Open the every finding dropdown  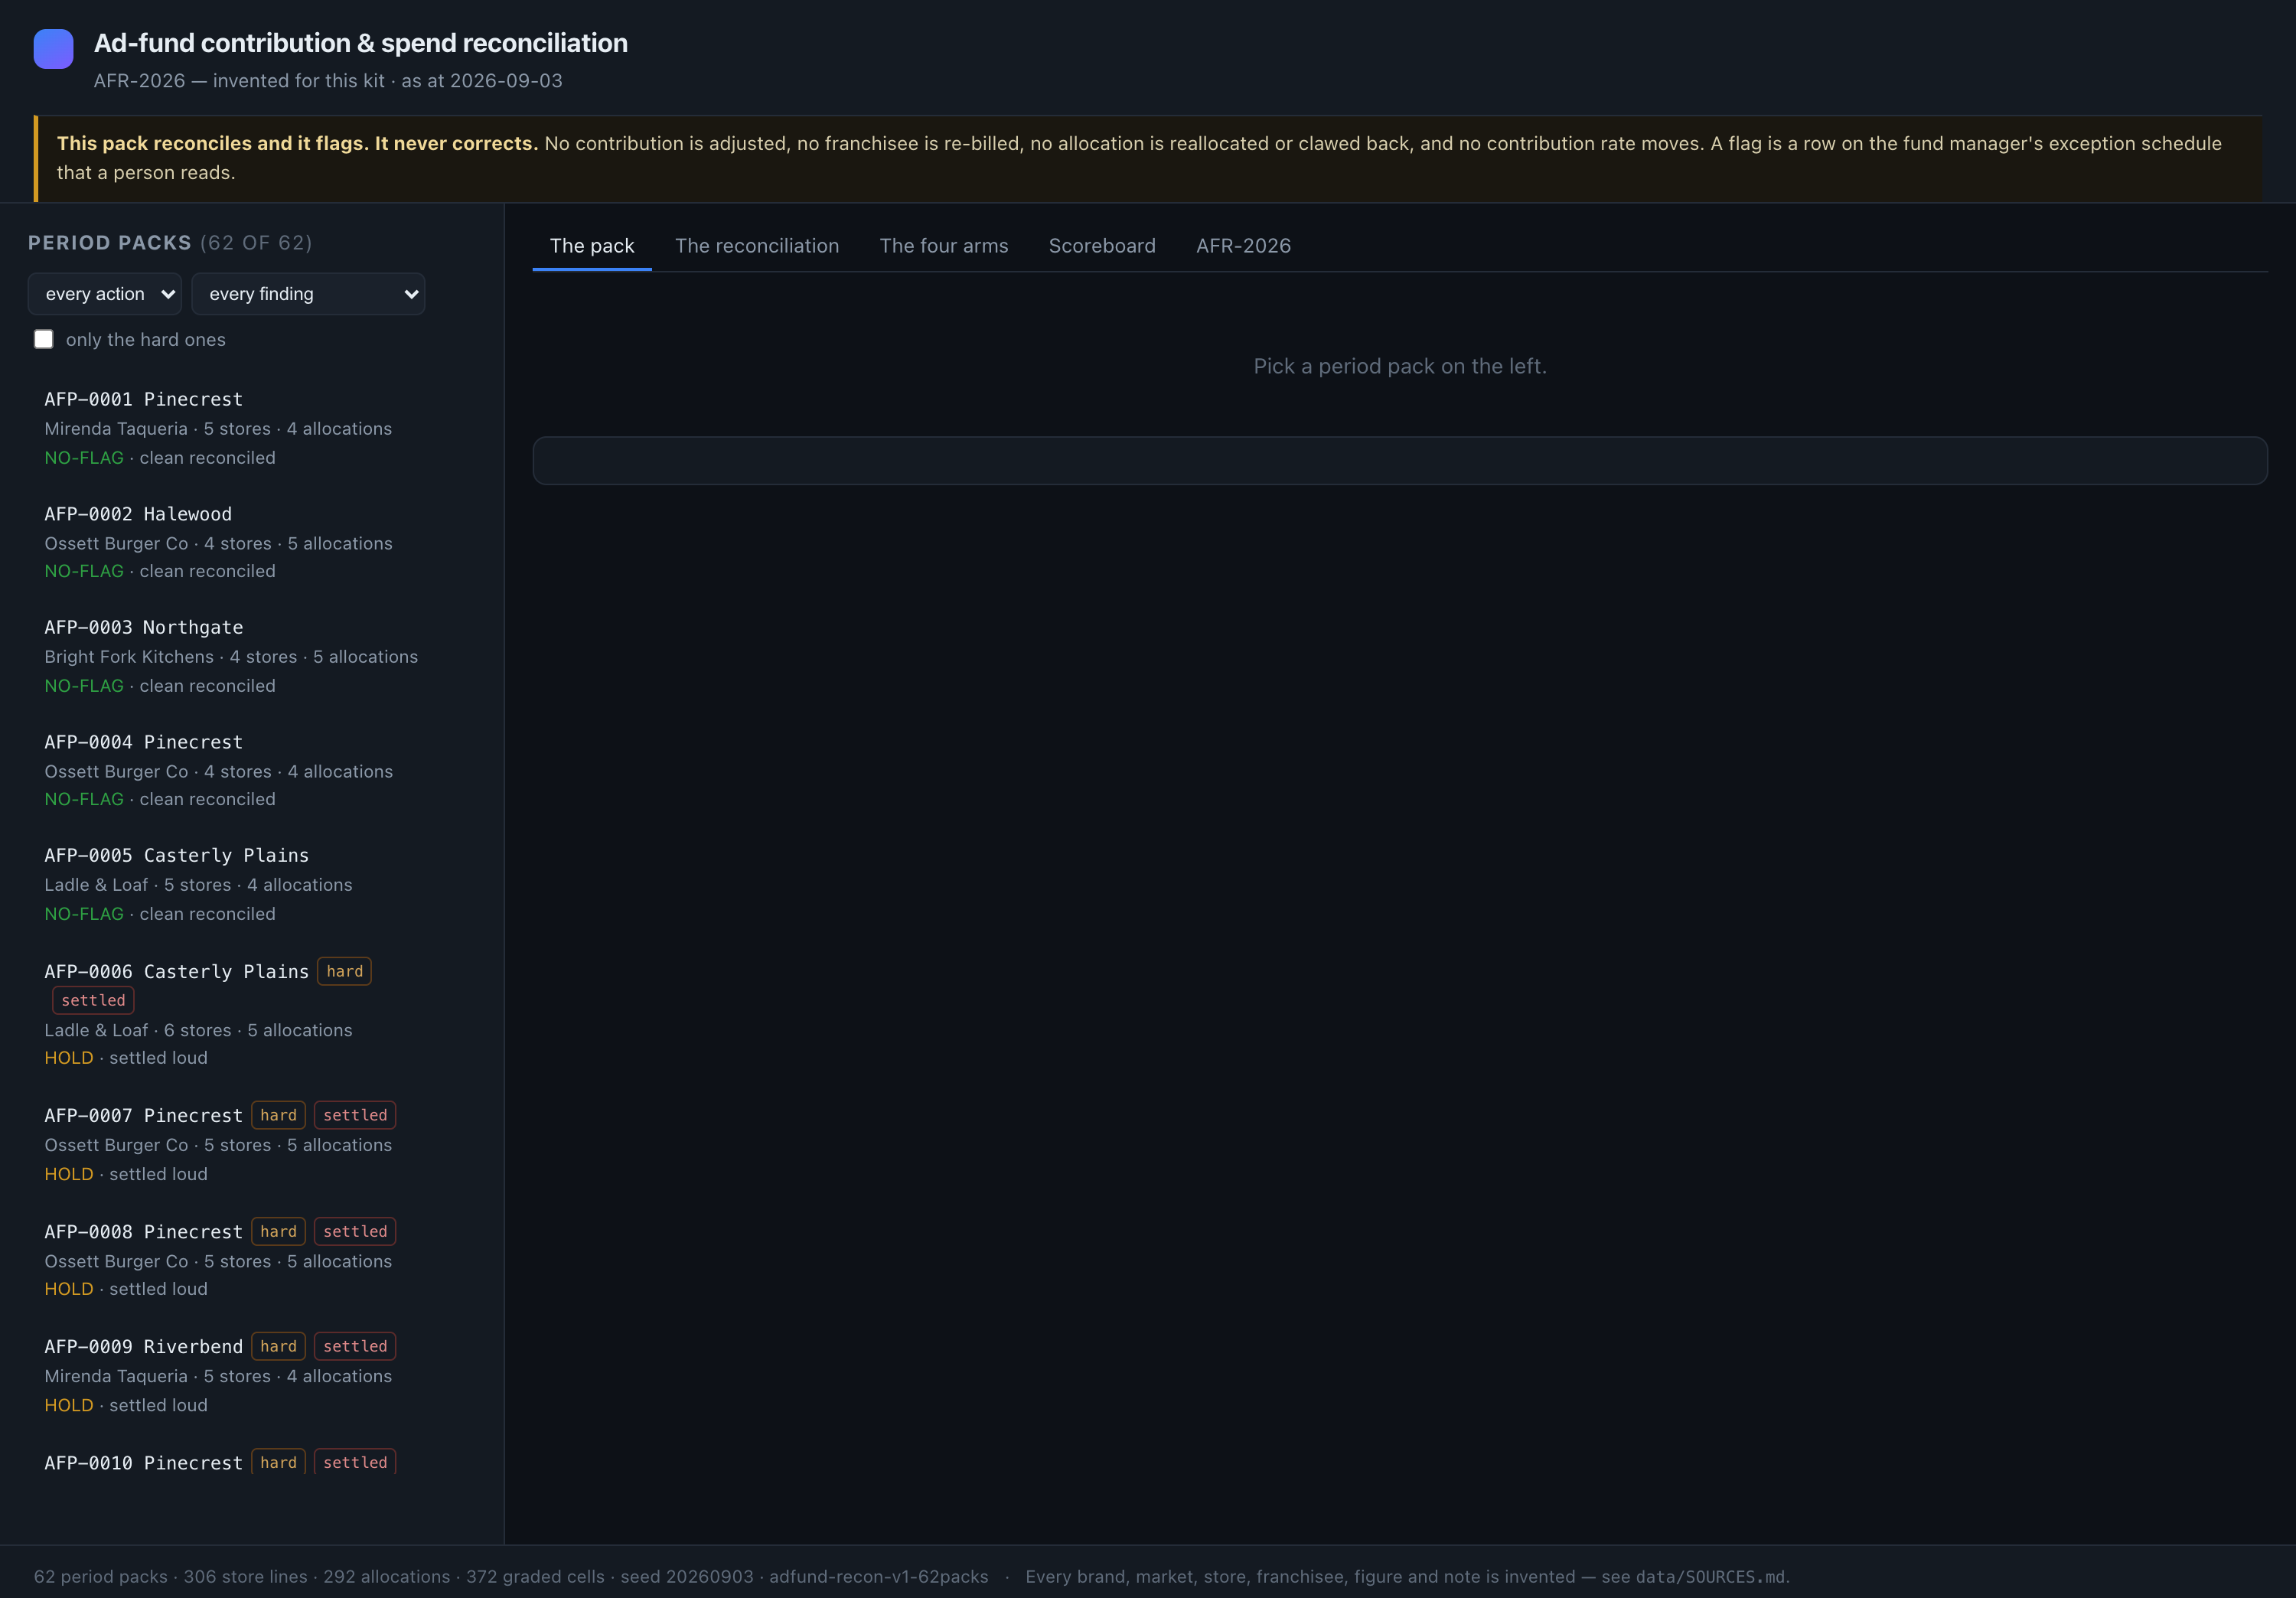tap(308, 294)
